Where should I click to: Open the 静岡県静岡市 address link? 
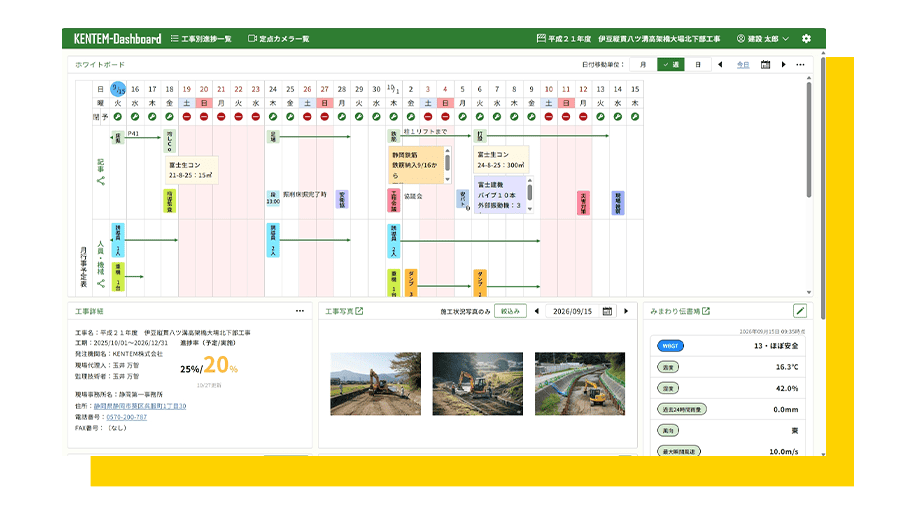coord(140,406)
